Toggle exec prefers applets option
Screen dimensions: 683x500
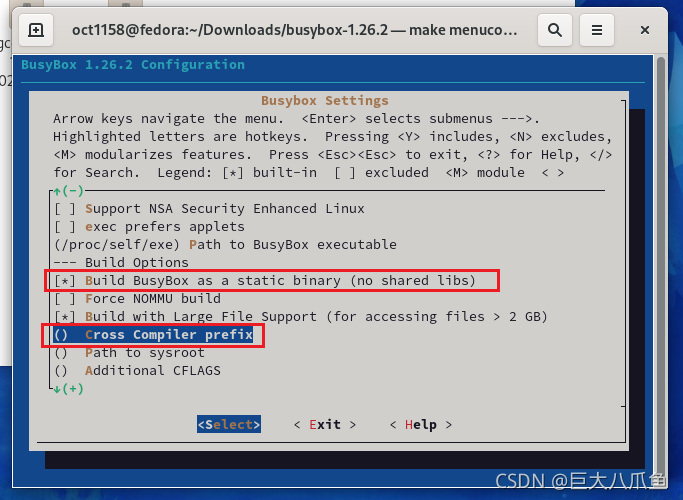[x=149, y=226]
